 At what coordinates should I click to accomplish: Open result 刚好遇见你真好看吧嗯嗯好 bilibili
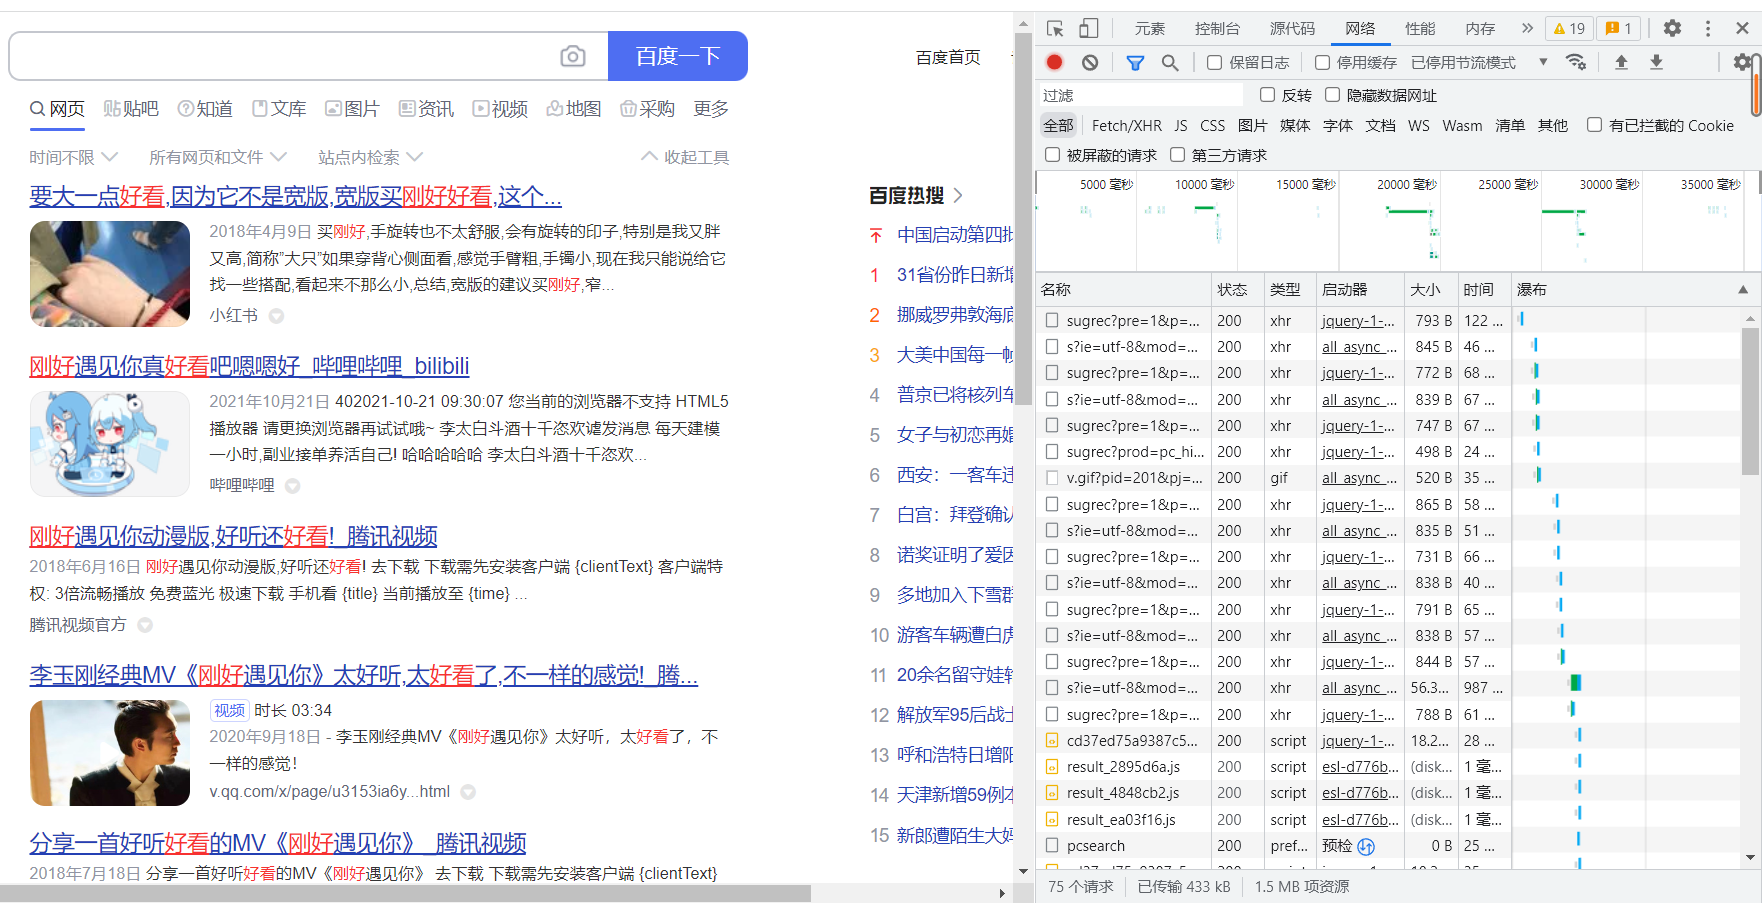[249, 366]
